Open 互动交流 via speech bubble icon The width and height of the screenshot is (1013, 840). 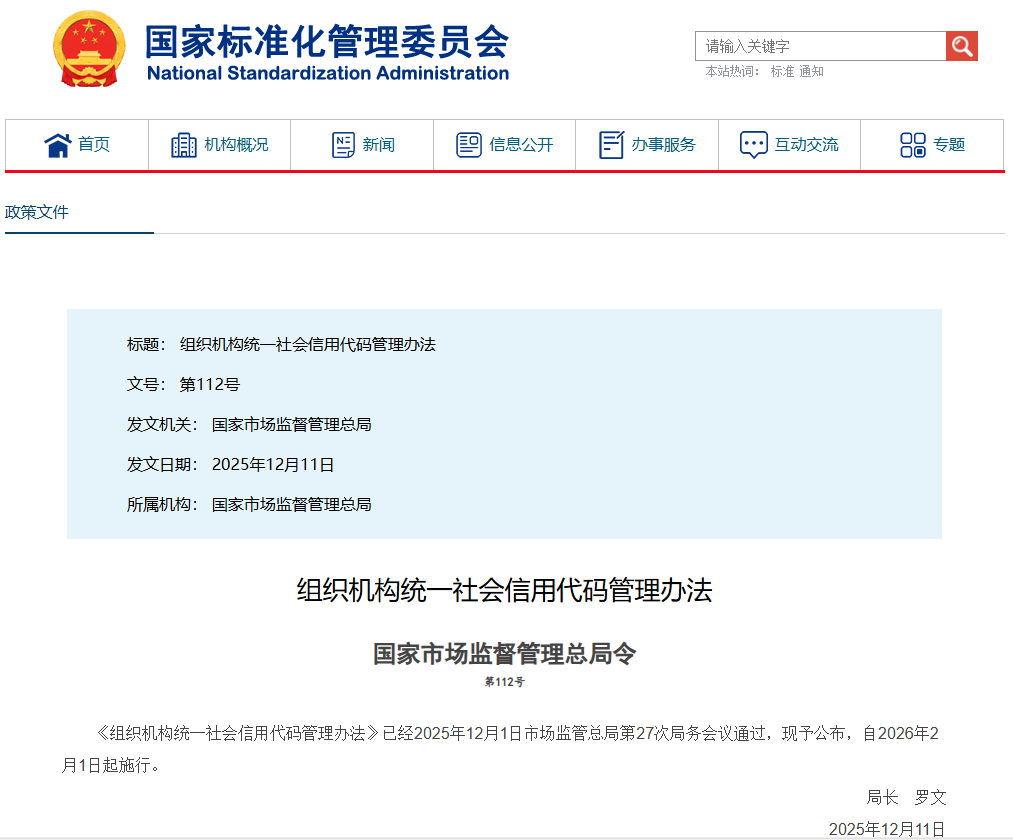tap(753, 145)
